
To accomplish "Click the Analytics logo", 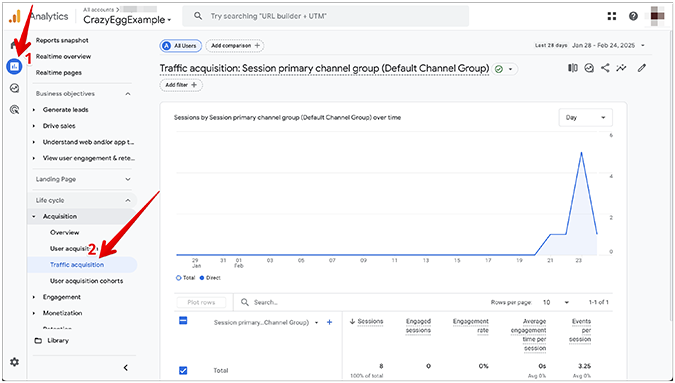I will [14, 16].
